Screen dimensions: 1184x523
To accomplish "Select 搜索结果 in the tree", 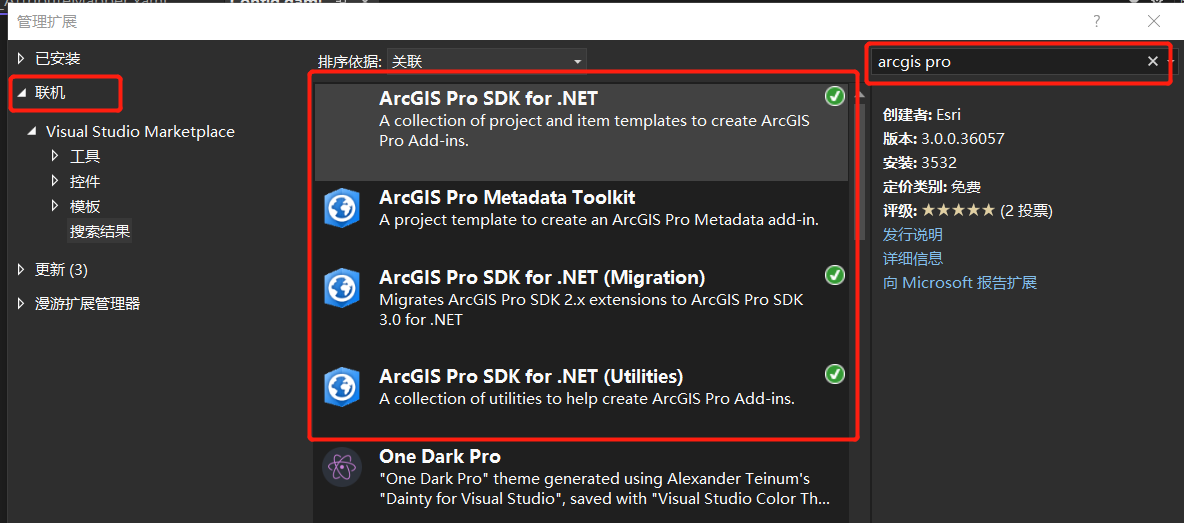I will click(x=100, y=232).
